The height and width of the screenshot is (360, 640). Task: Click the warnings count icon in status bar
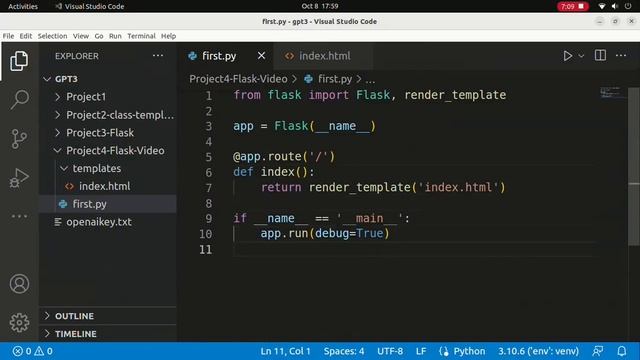tap(39, 351)
